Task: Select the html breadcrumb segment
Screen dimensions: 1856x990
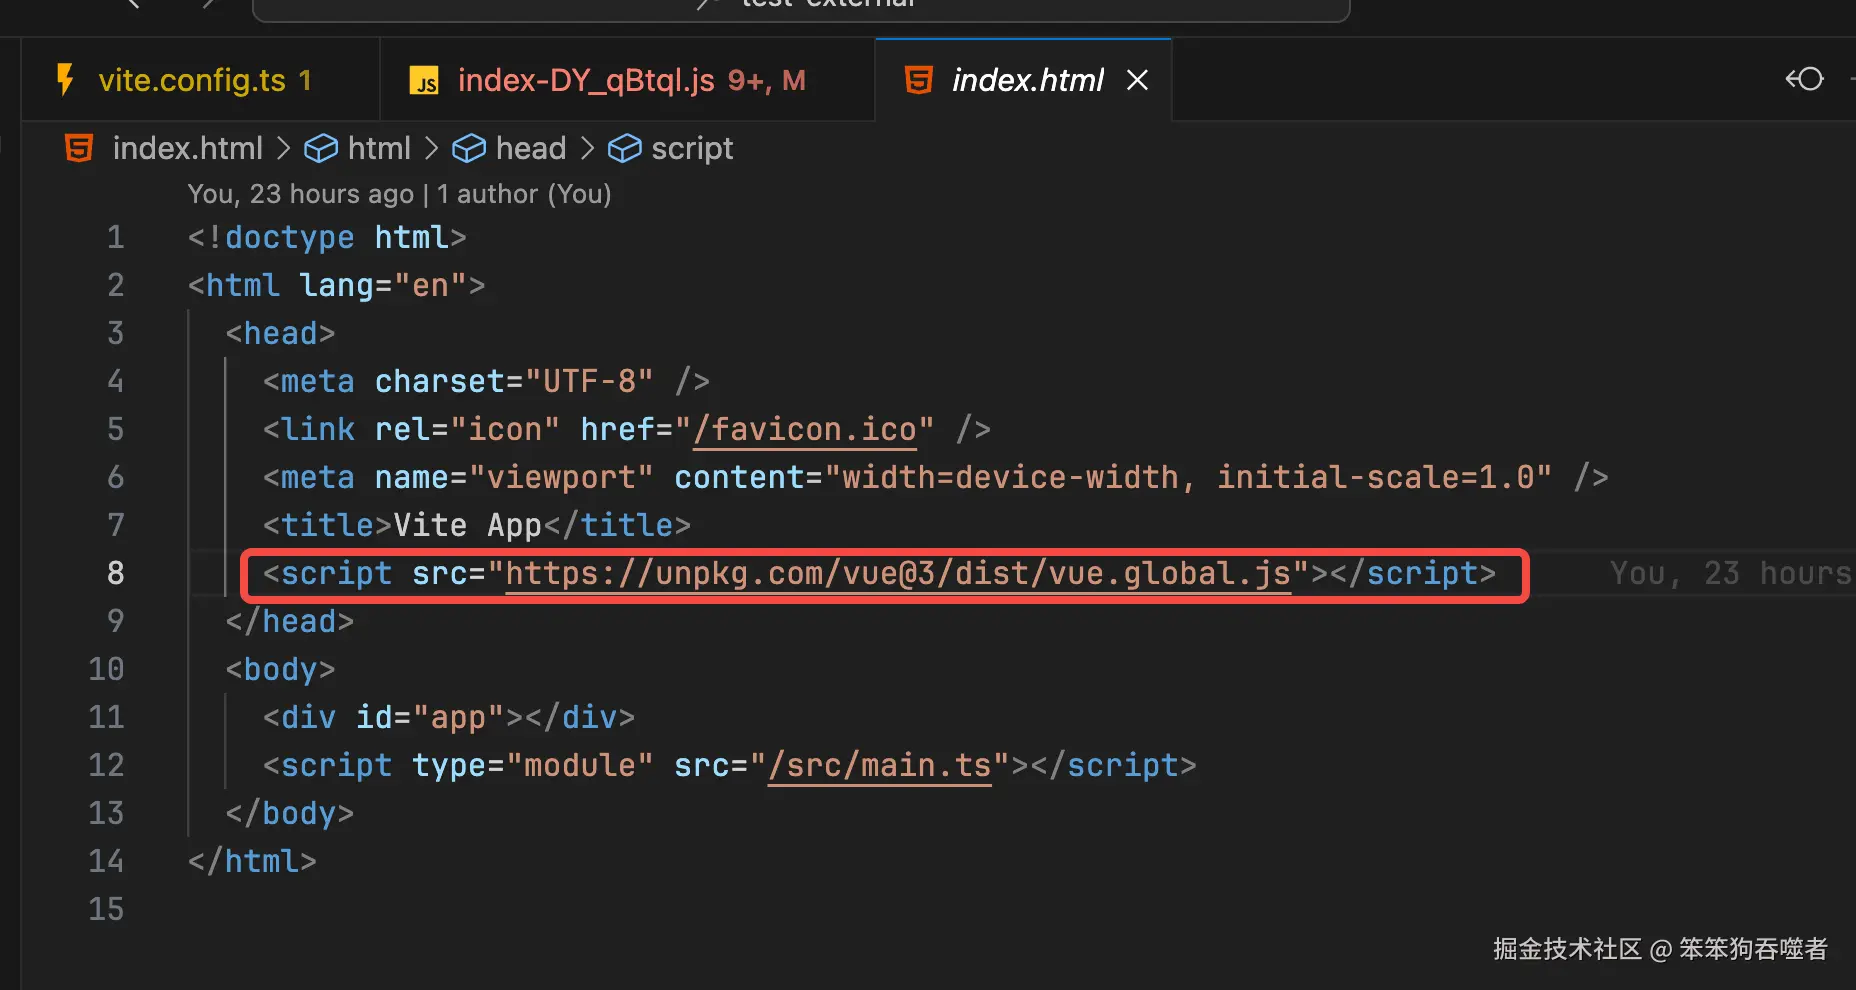Action: click(x=379, y=148)
